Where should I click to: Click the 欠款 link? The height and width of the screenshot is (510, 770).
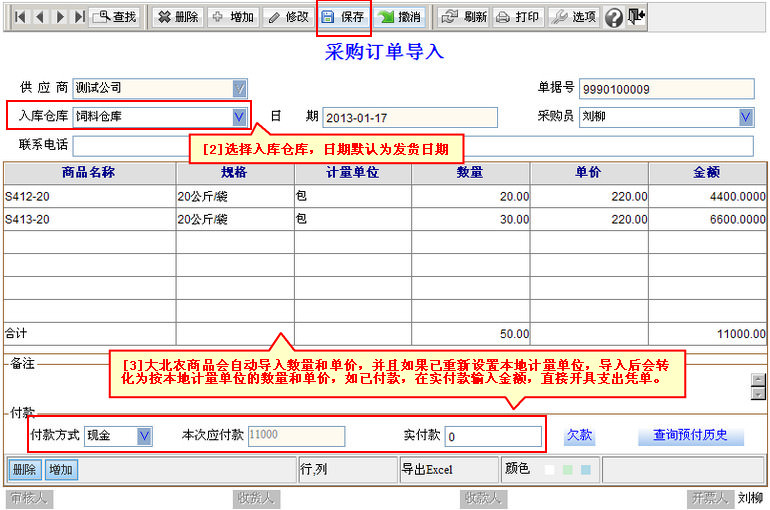(579, 436)
